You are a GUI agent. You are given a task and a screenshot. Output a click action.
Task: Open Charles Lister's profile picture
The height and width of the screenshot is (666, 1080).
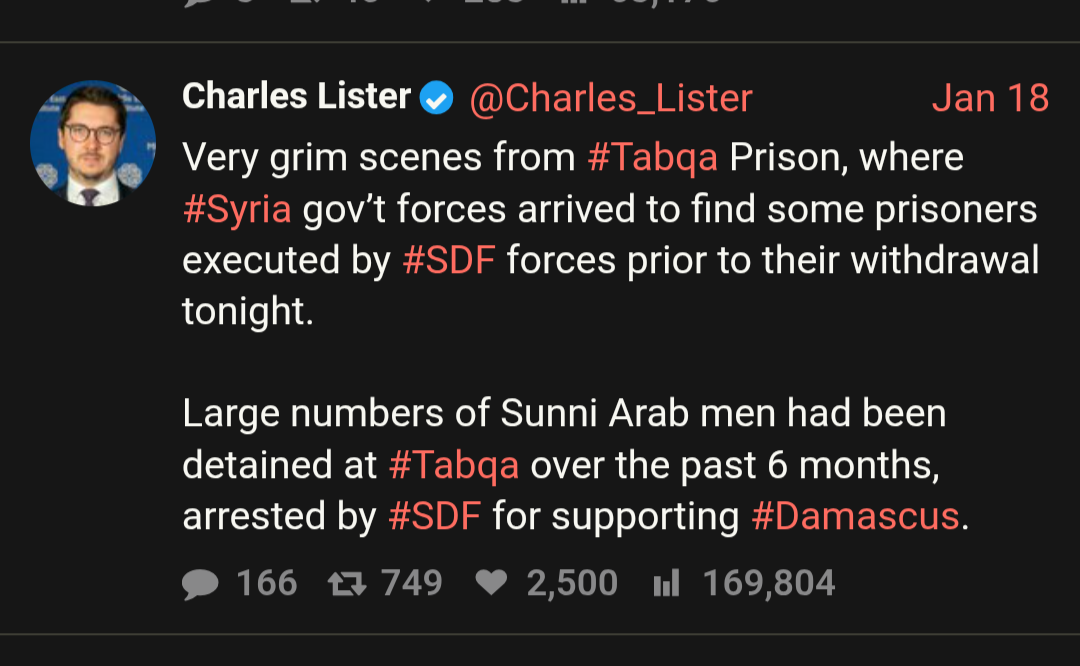coord(93,143)
